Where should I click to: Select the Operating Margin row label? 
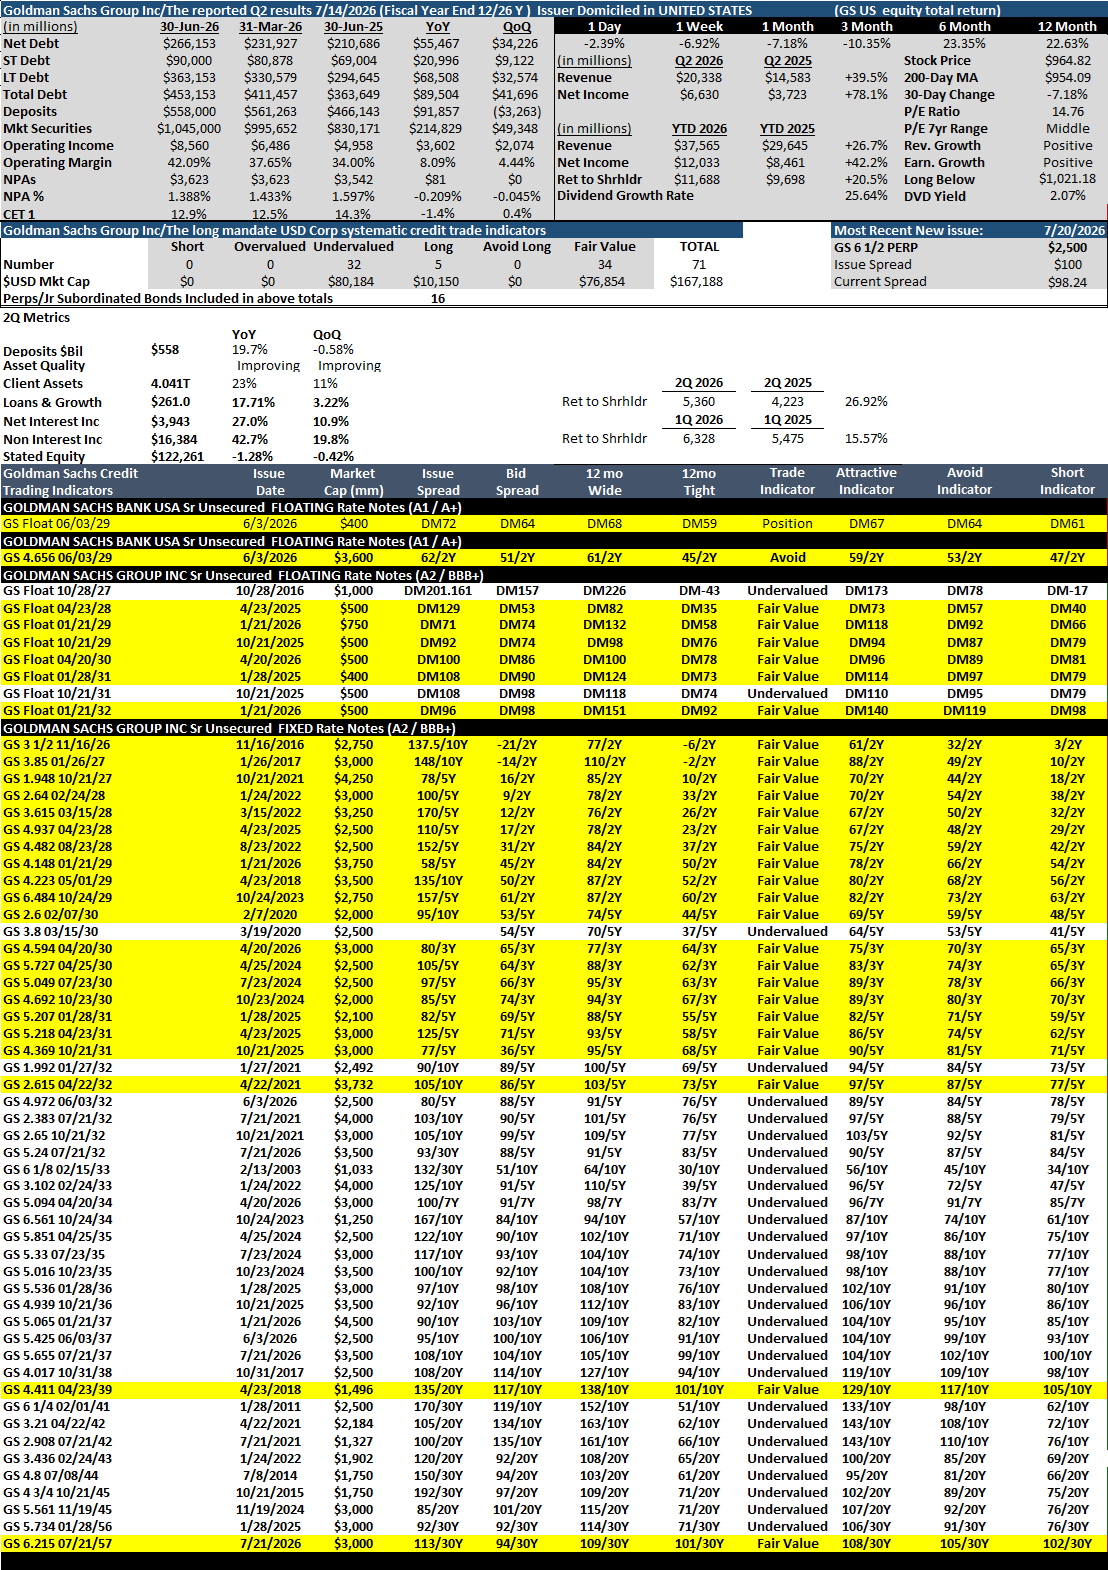[x=57, y=163]
